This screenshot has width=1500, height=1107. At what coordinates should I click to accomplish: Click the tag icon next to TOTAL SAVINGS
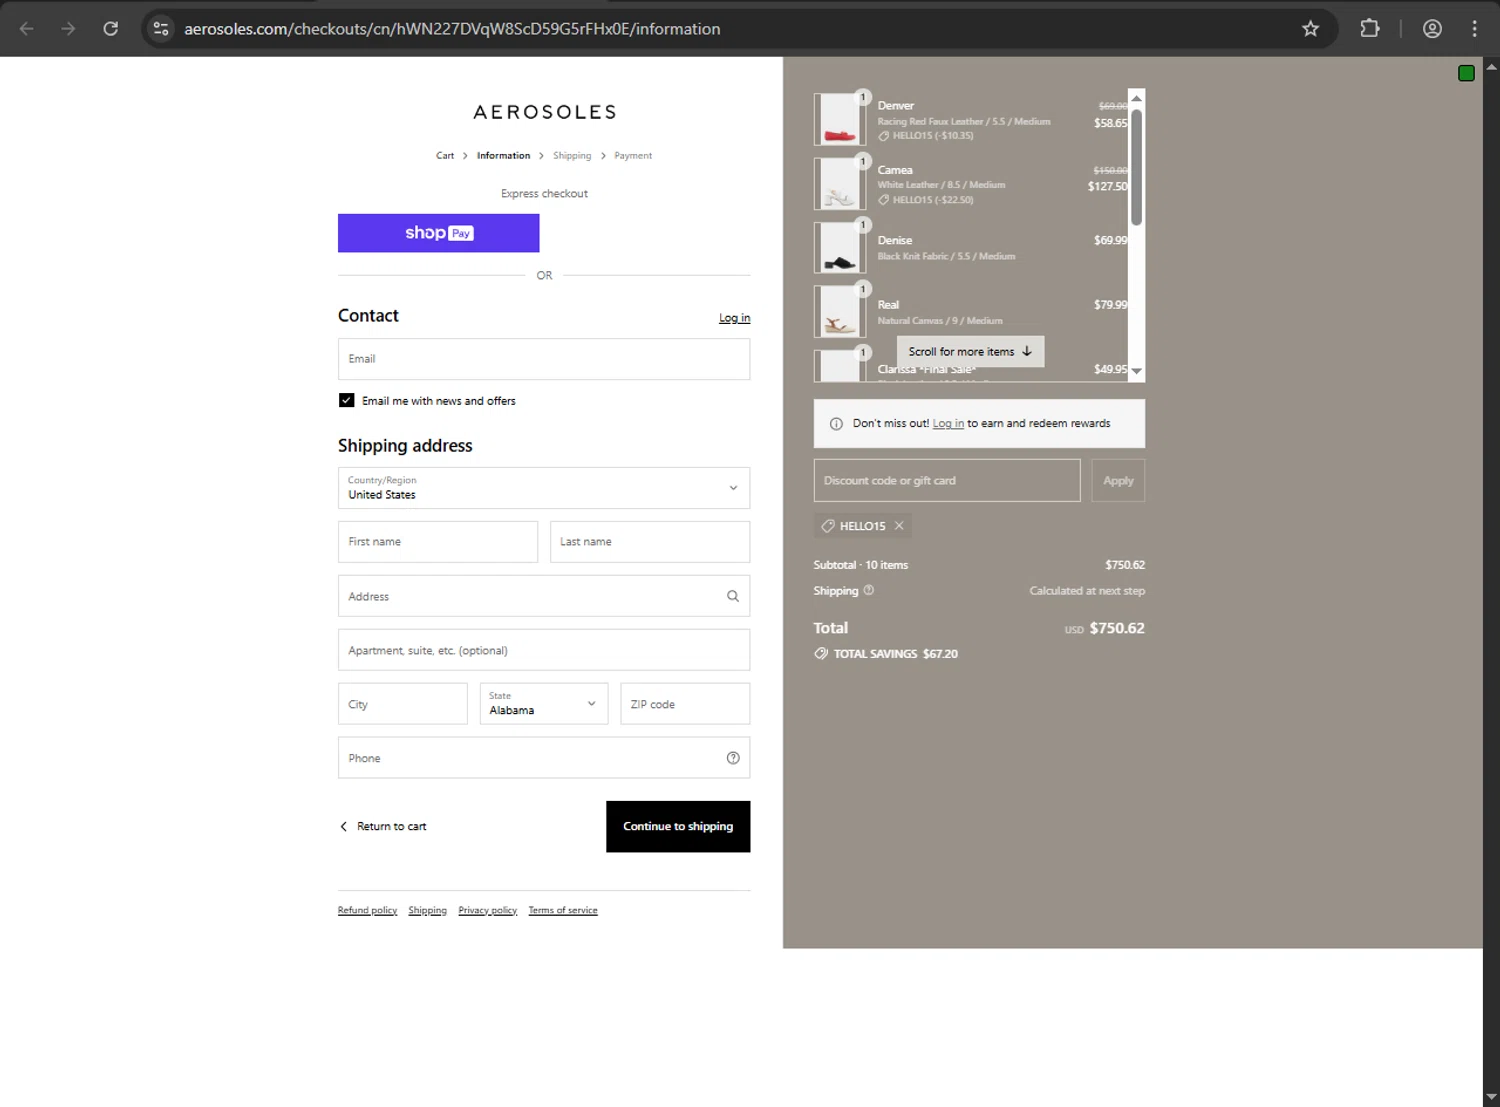click(821, 654)
